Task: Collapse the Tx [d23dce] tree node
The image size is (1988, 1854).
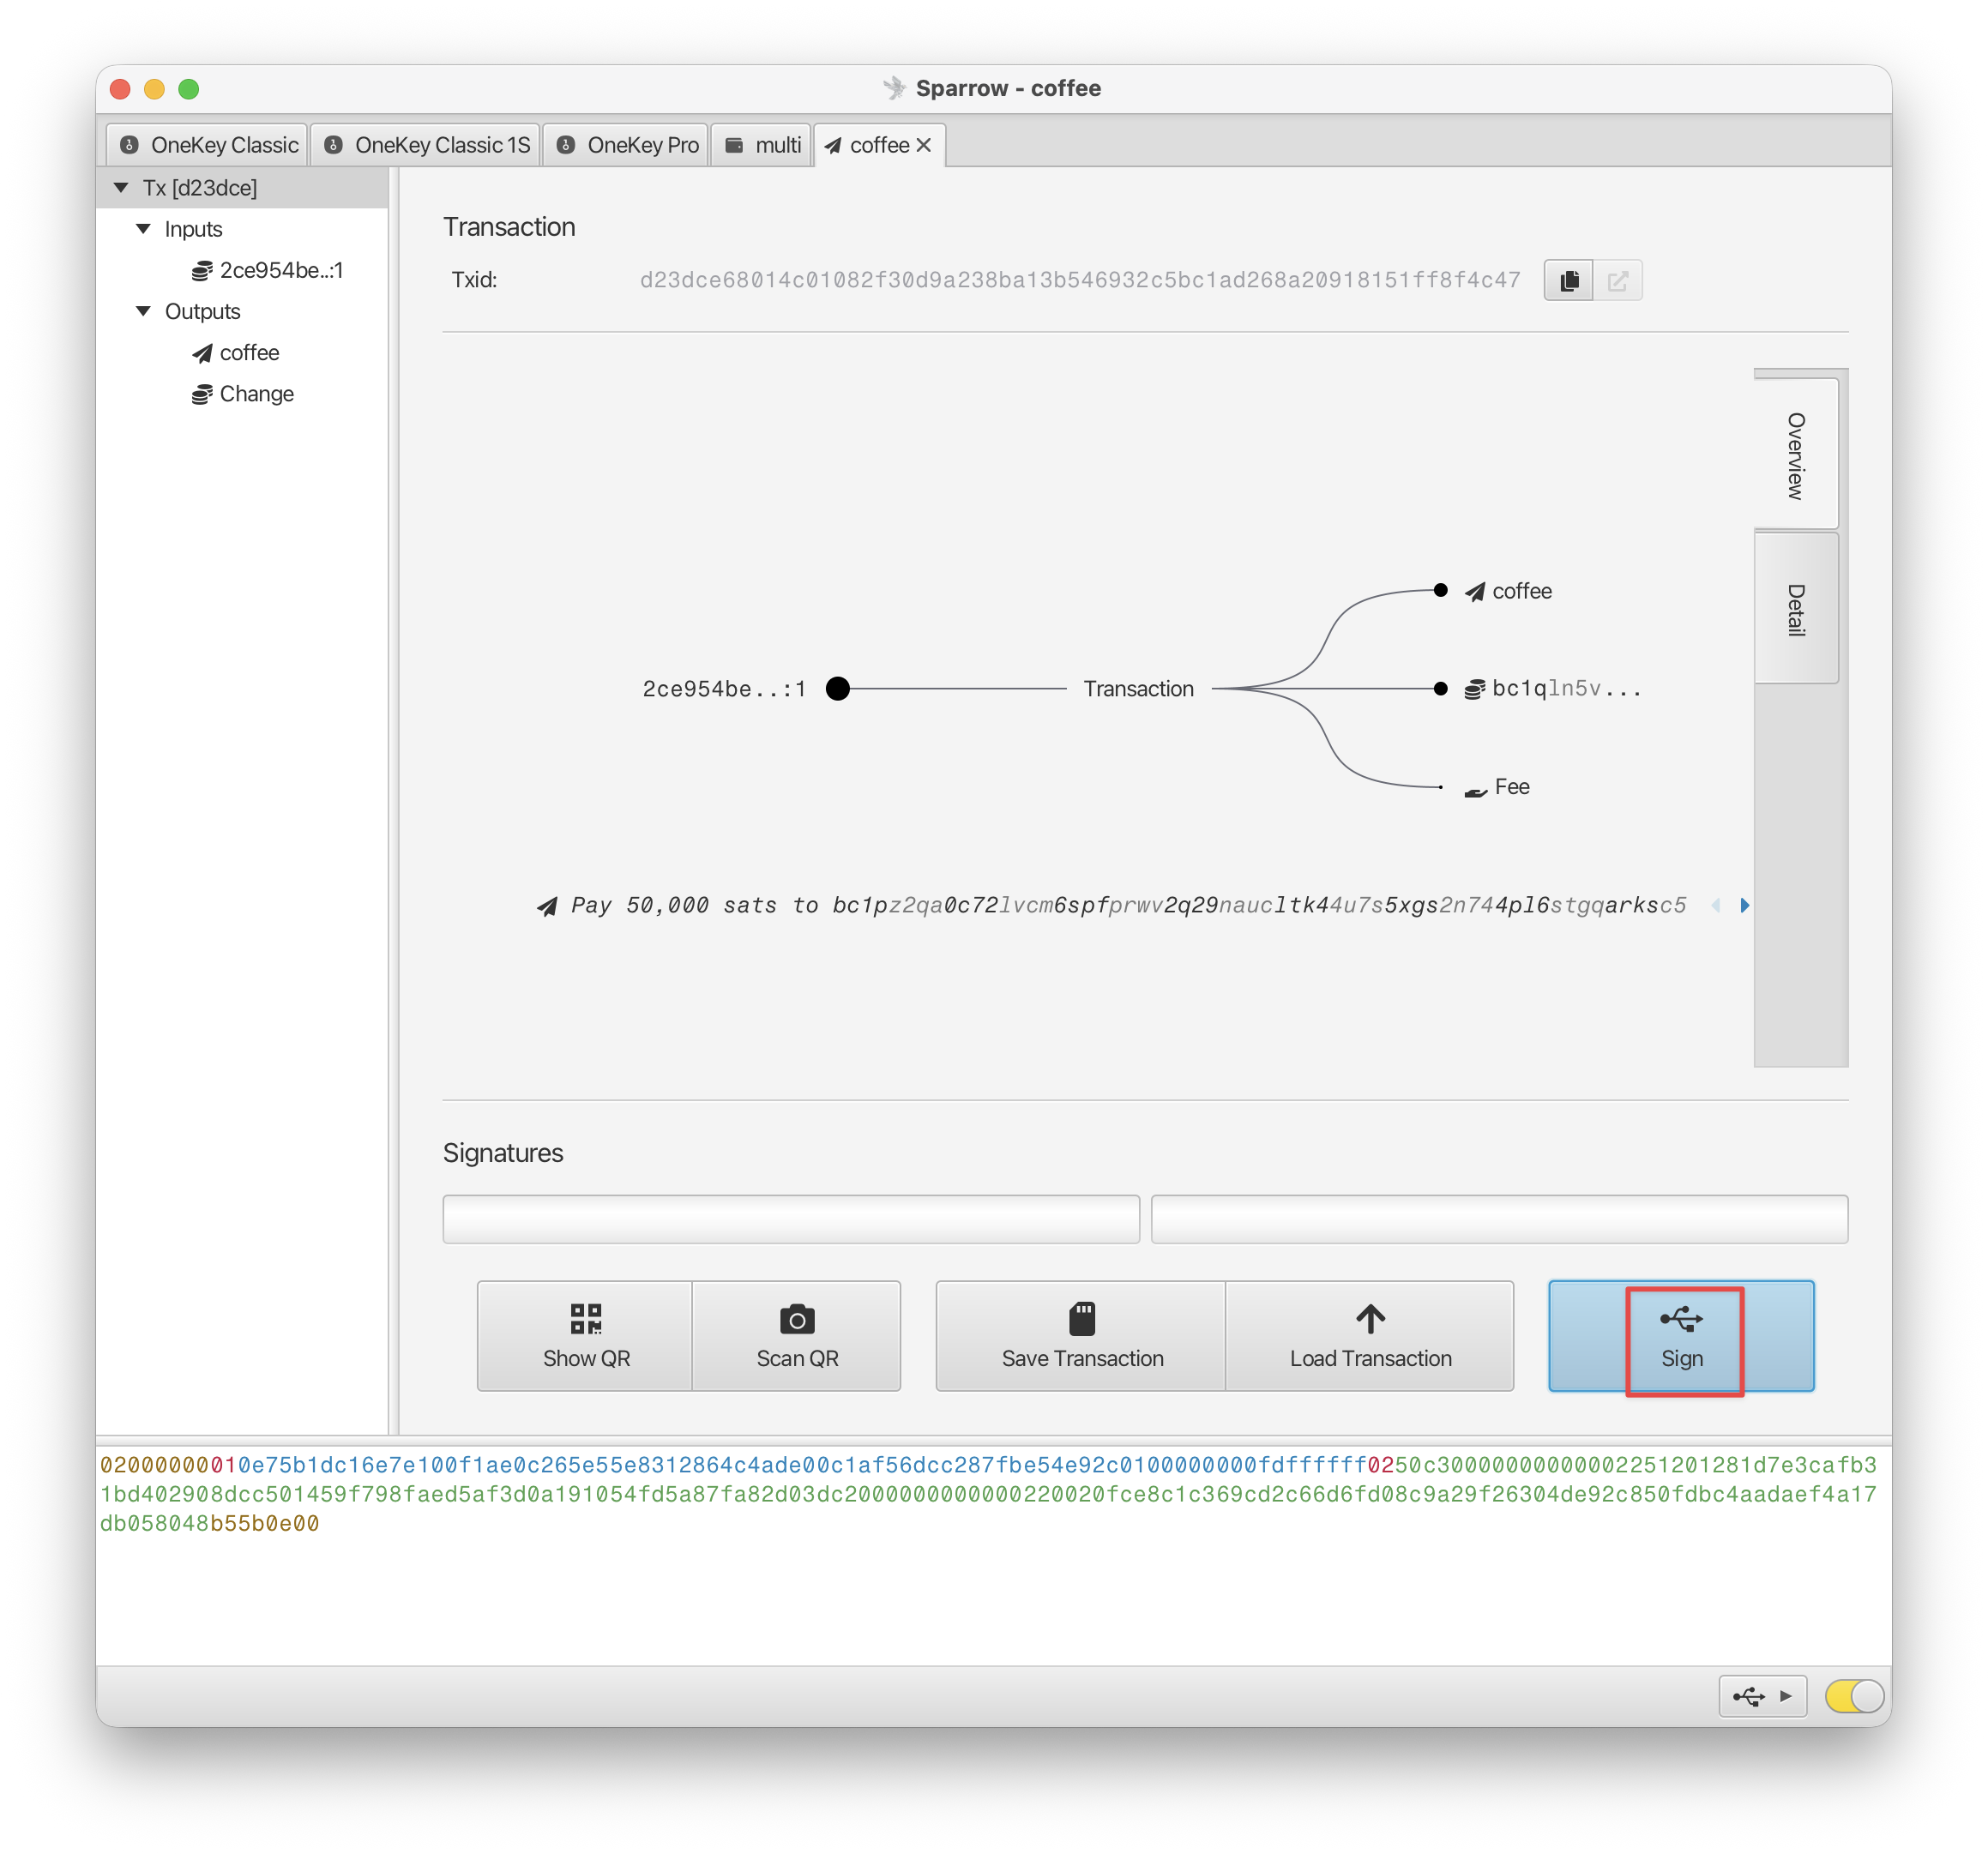Action: [x=122, y=188]
